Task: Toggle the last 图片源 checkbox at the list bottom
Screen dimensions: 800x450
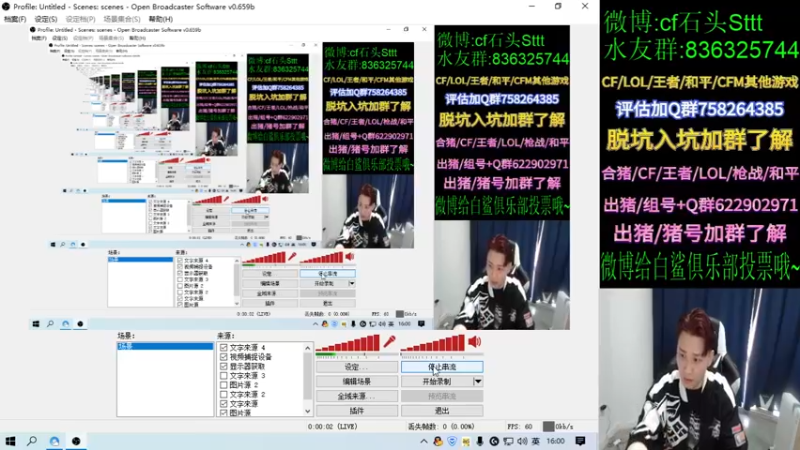Action: click(223, 413)
